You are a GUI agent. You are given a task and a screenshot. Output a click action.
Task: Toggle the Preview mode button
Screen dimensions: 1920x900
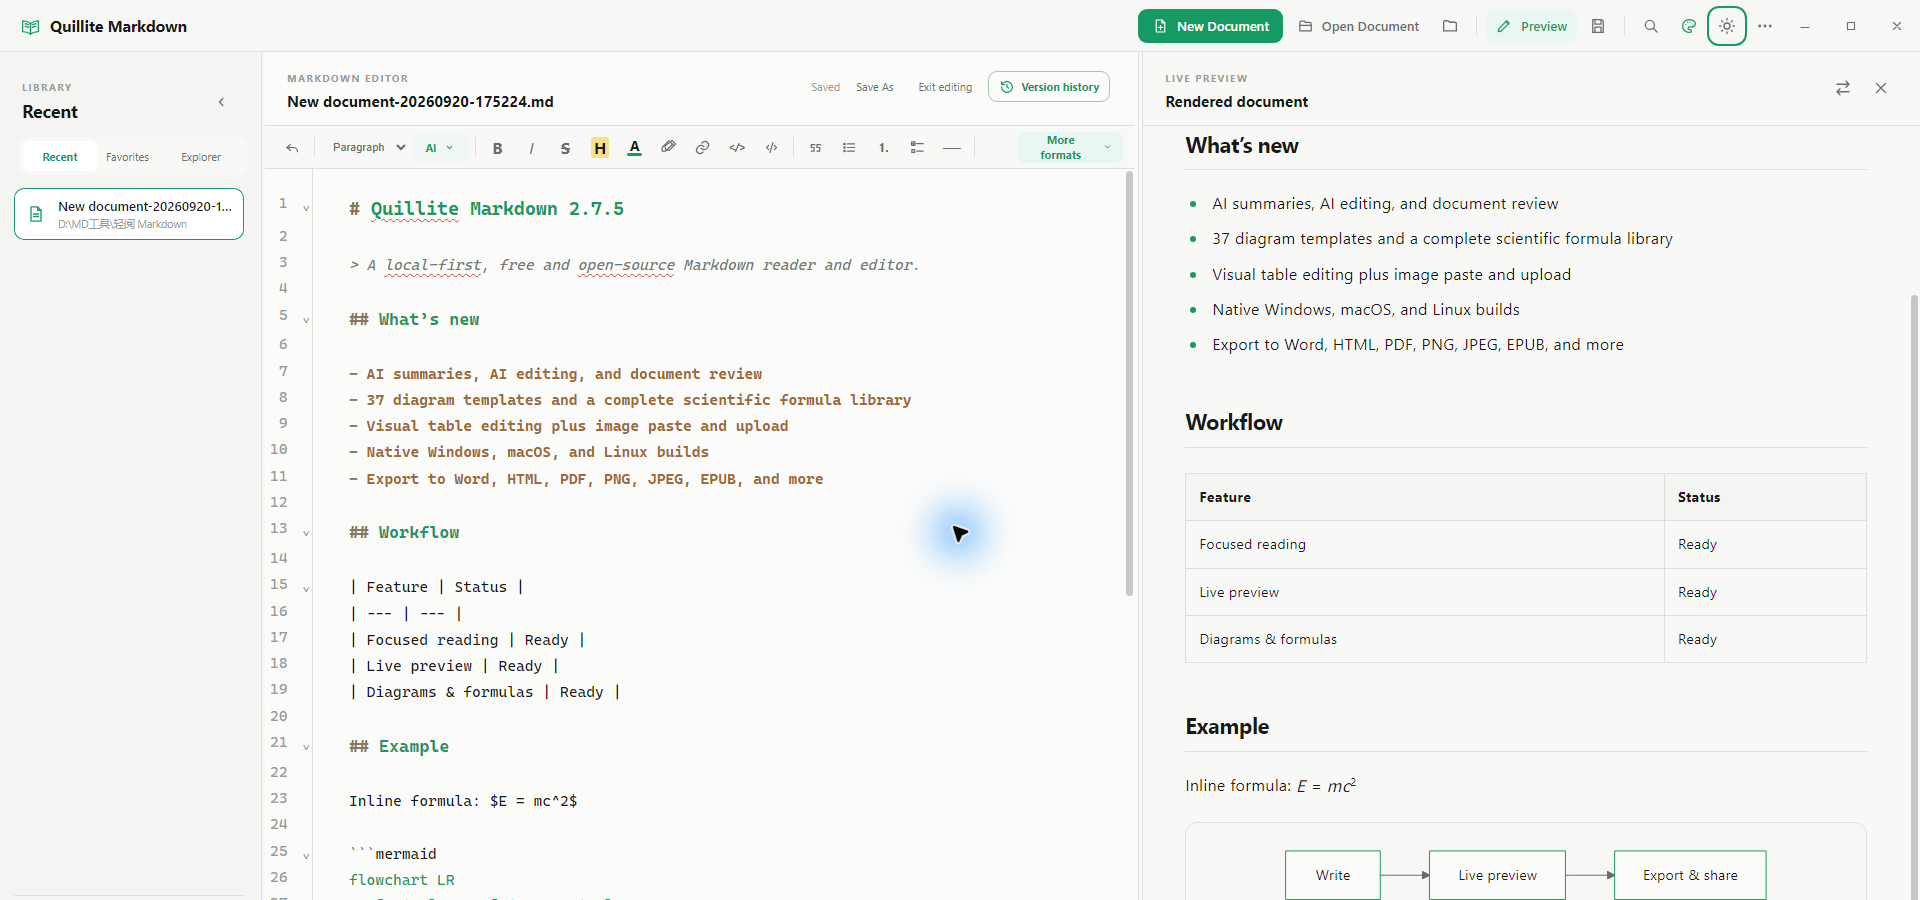coord(1531,26)
